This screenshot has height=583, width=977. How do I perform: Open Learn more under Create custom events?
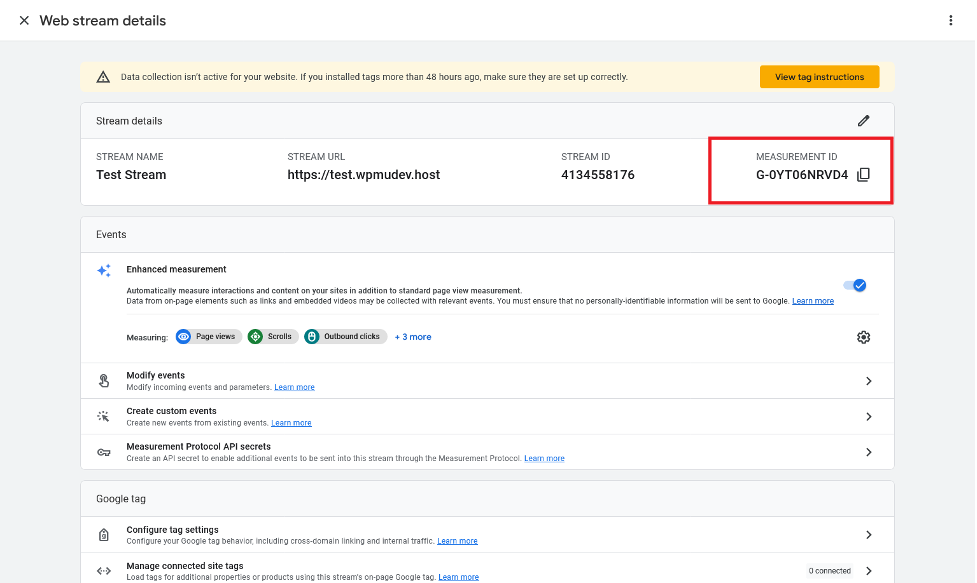coord(291,422)
